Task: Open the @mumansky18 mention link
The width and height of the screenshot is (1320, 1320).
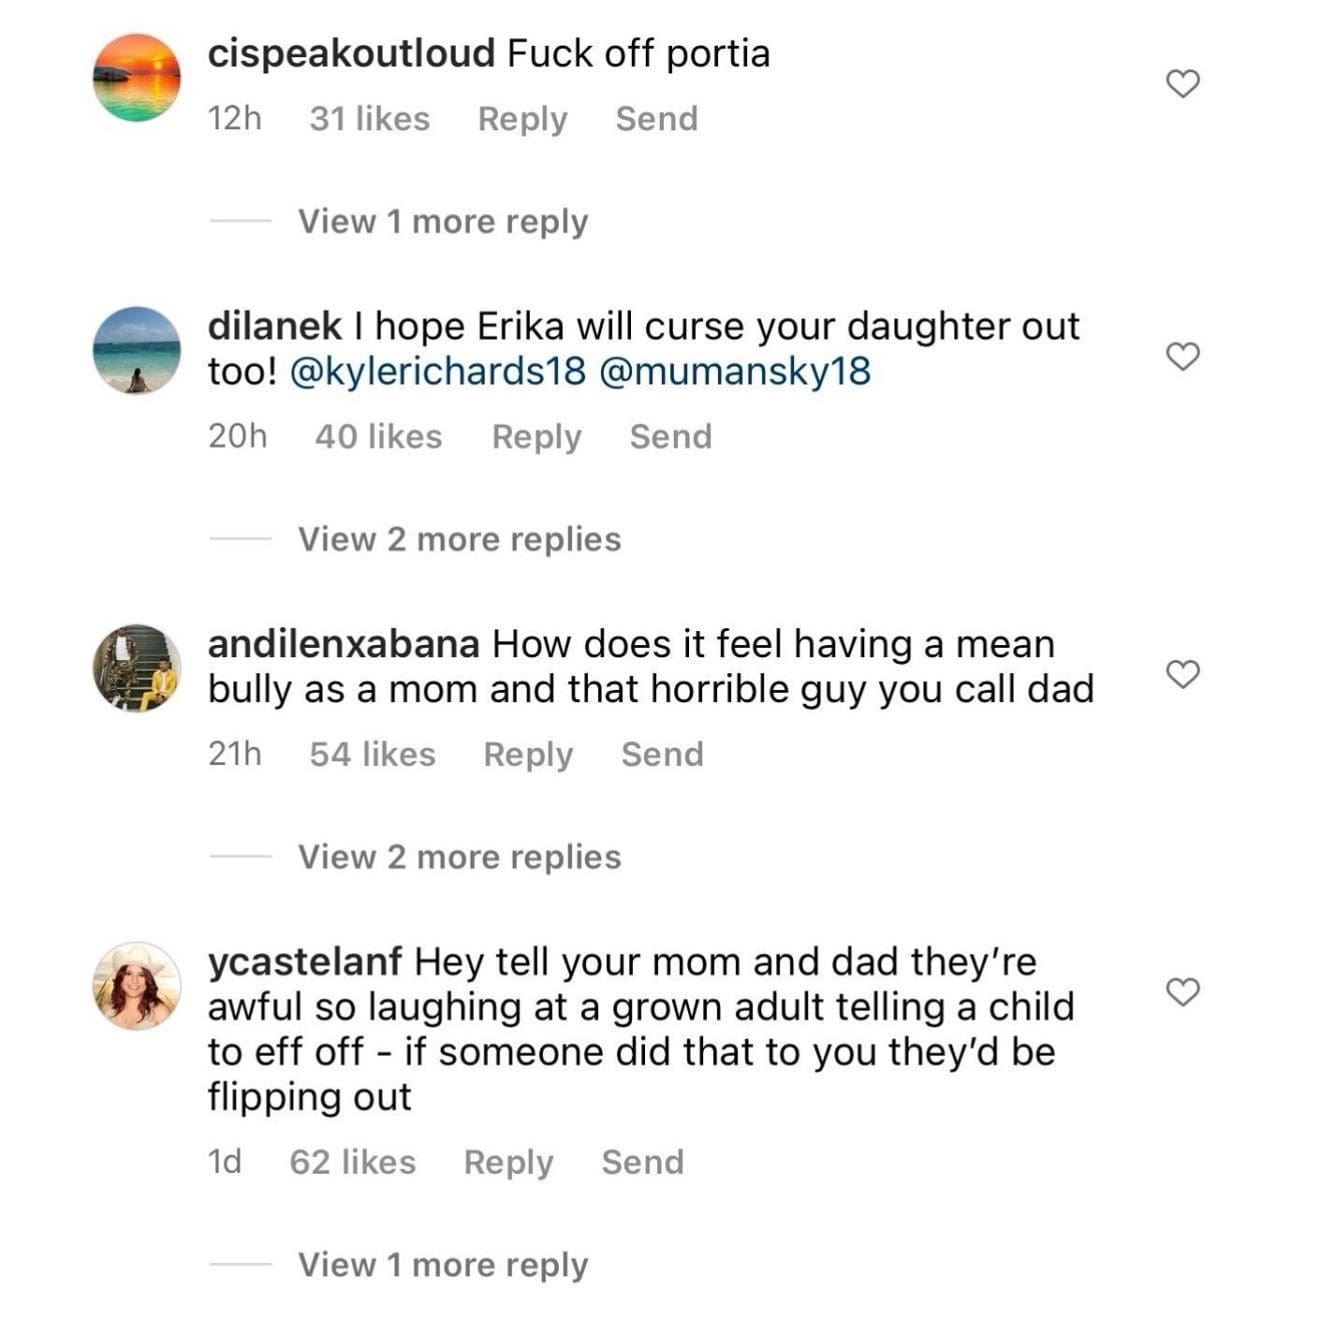Action: point(734,372)
